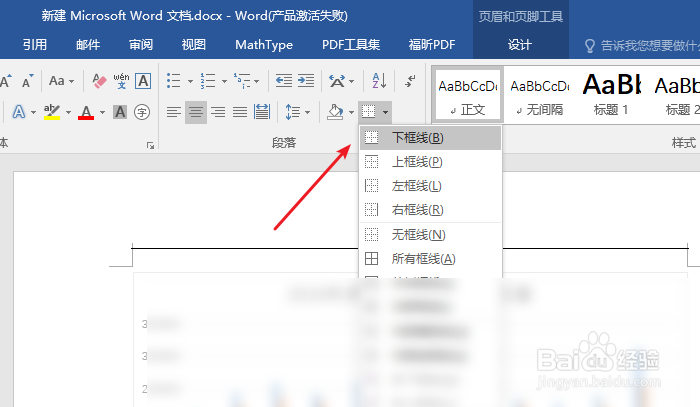Image resolution: width=700 pixels, height=407 pixels.
Task: Open the 福昕PDF ribbon tab
Action: click(432, 45)
